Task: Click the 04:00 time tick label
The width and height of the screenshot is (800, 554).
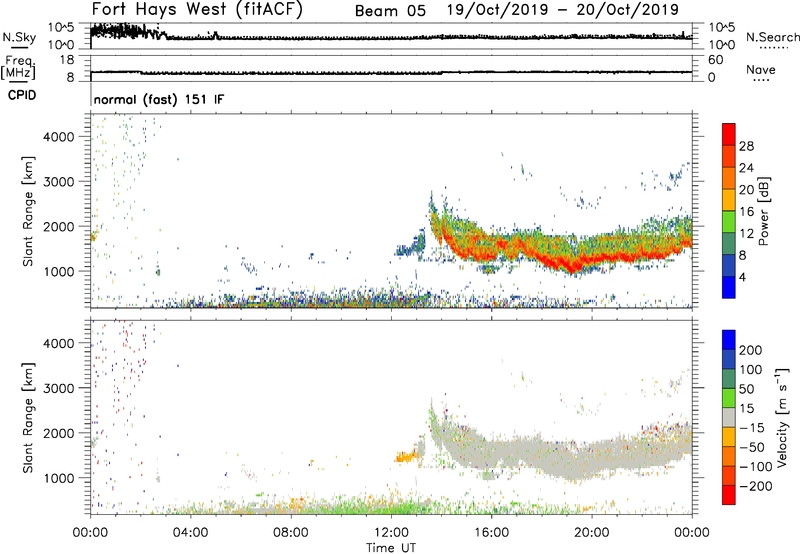Action: pos(191,533)
